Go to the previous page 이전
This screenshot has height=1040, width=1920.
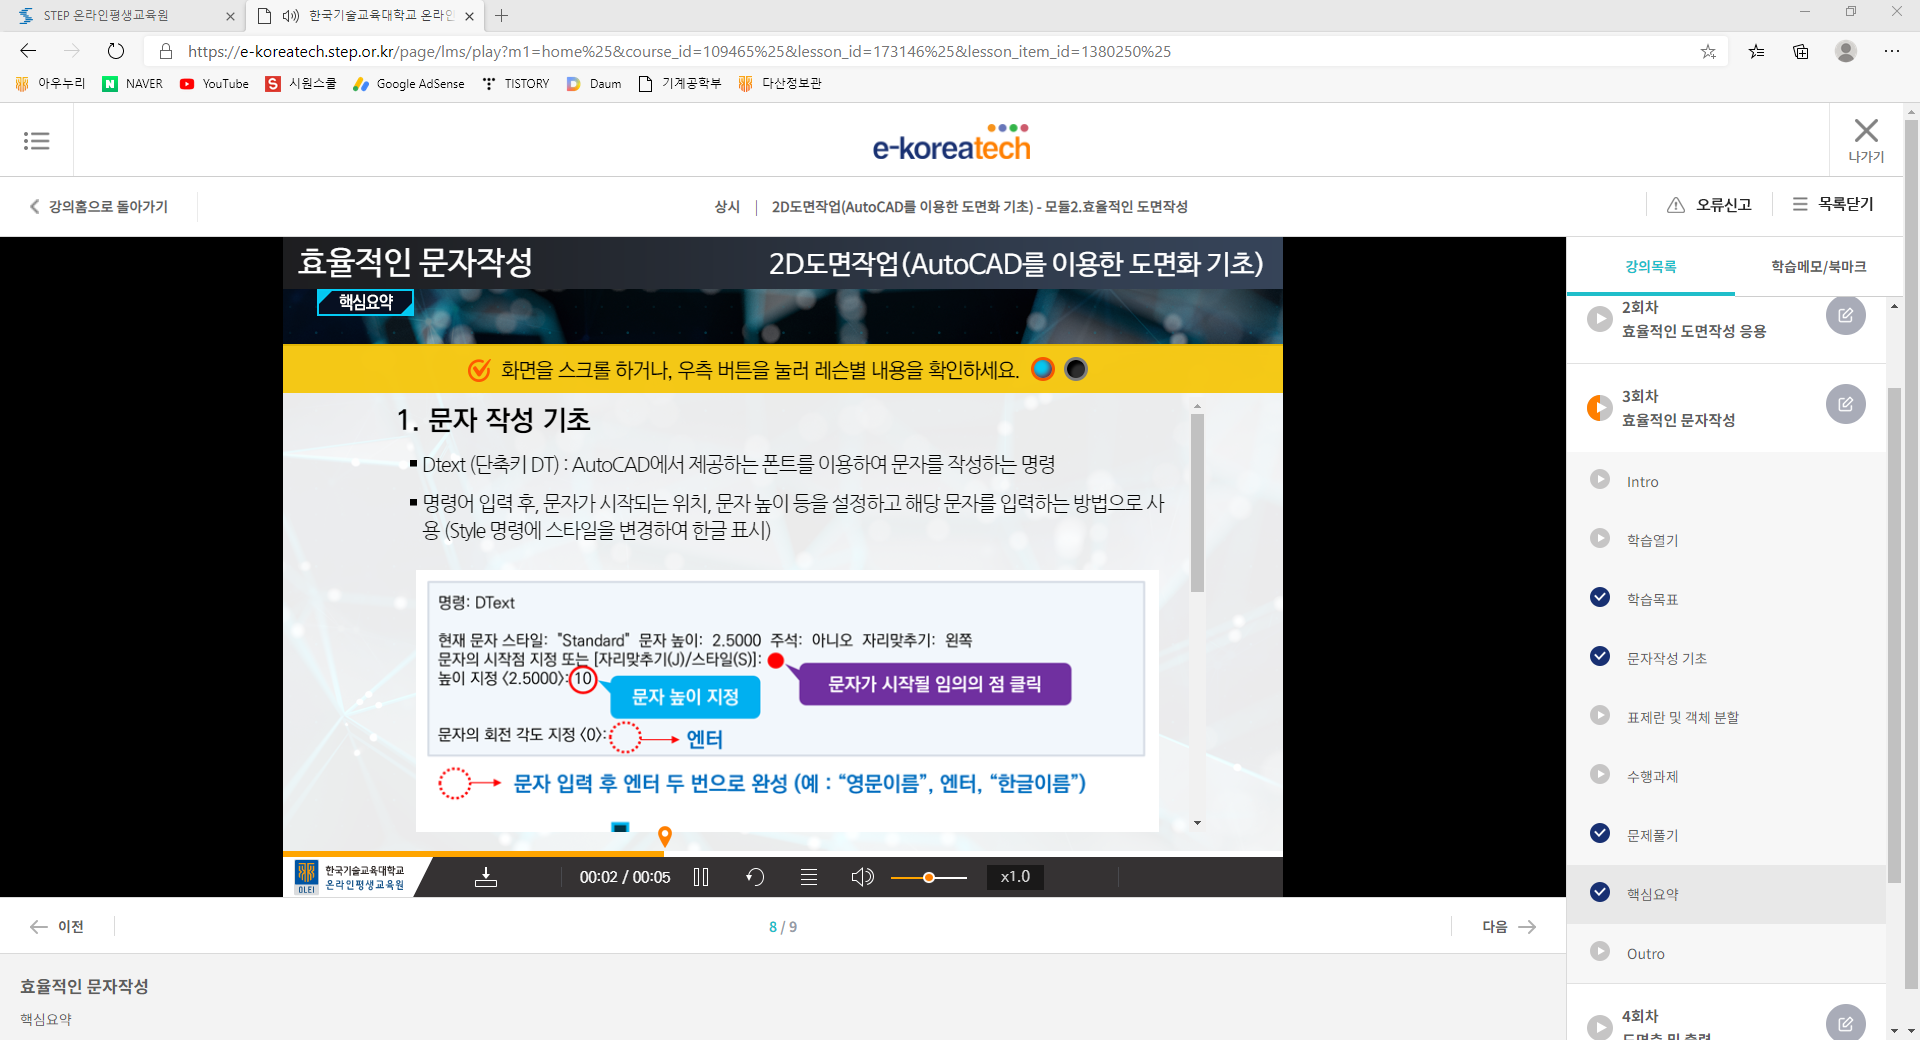57,927
